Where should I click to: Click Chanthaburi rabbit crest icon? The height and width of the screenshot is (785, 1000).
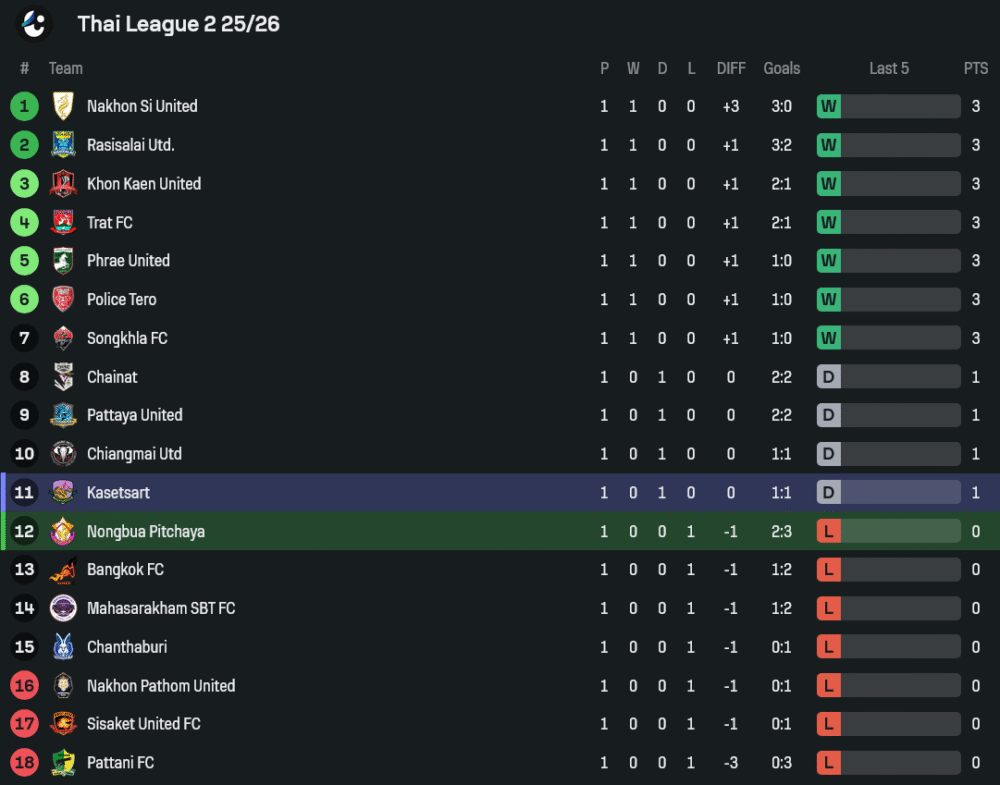63,647
